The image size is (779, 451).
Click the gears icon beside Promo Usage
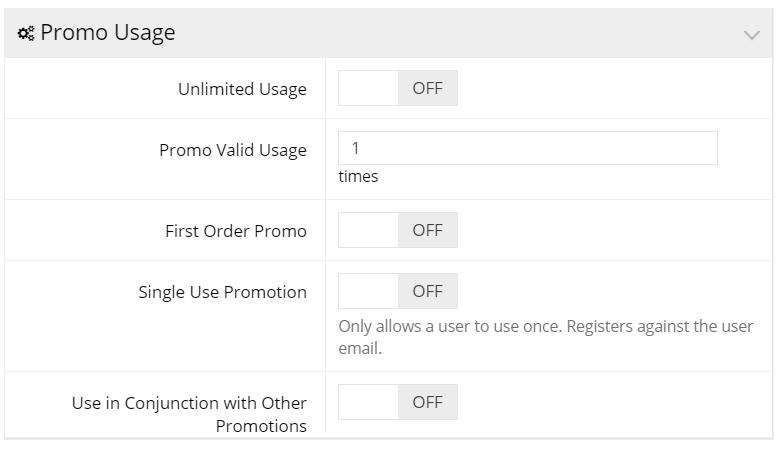tap(26, 33)
